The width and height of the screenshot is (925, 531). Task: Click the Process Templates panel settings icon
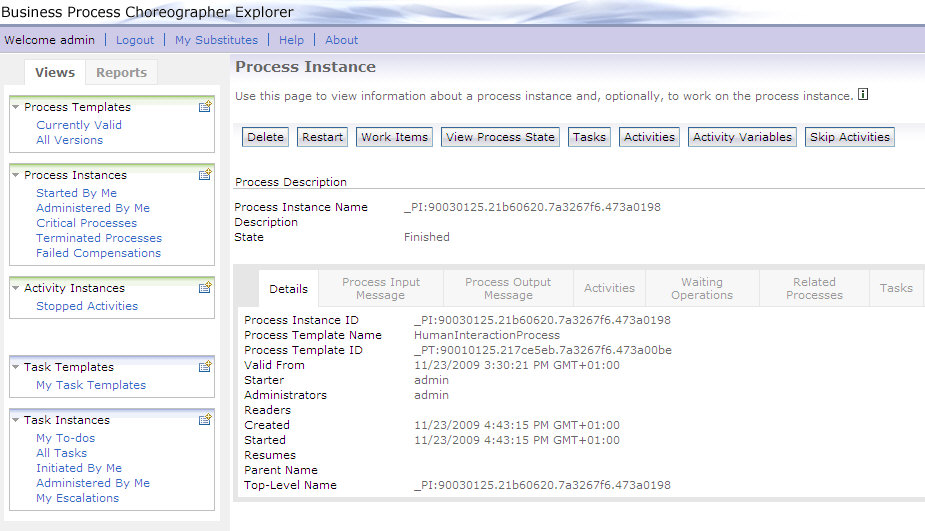tap(205, 107)
